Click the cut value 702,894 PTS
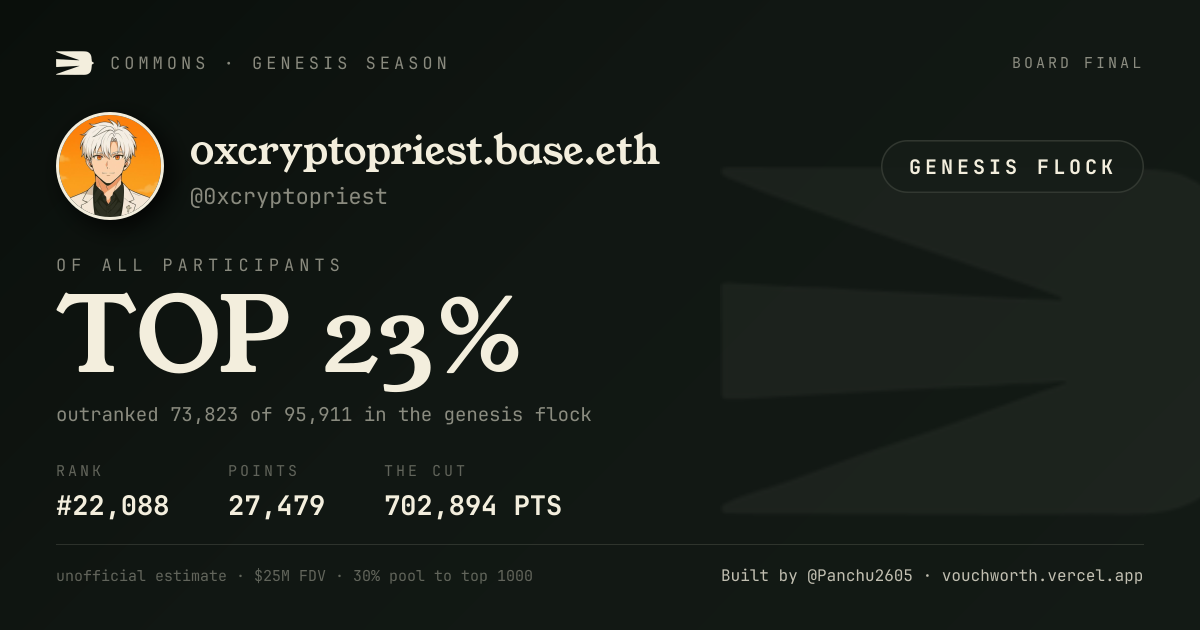This screenshot has width=1200, height=630. pos(473,506)
